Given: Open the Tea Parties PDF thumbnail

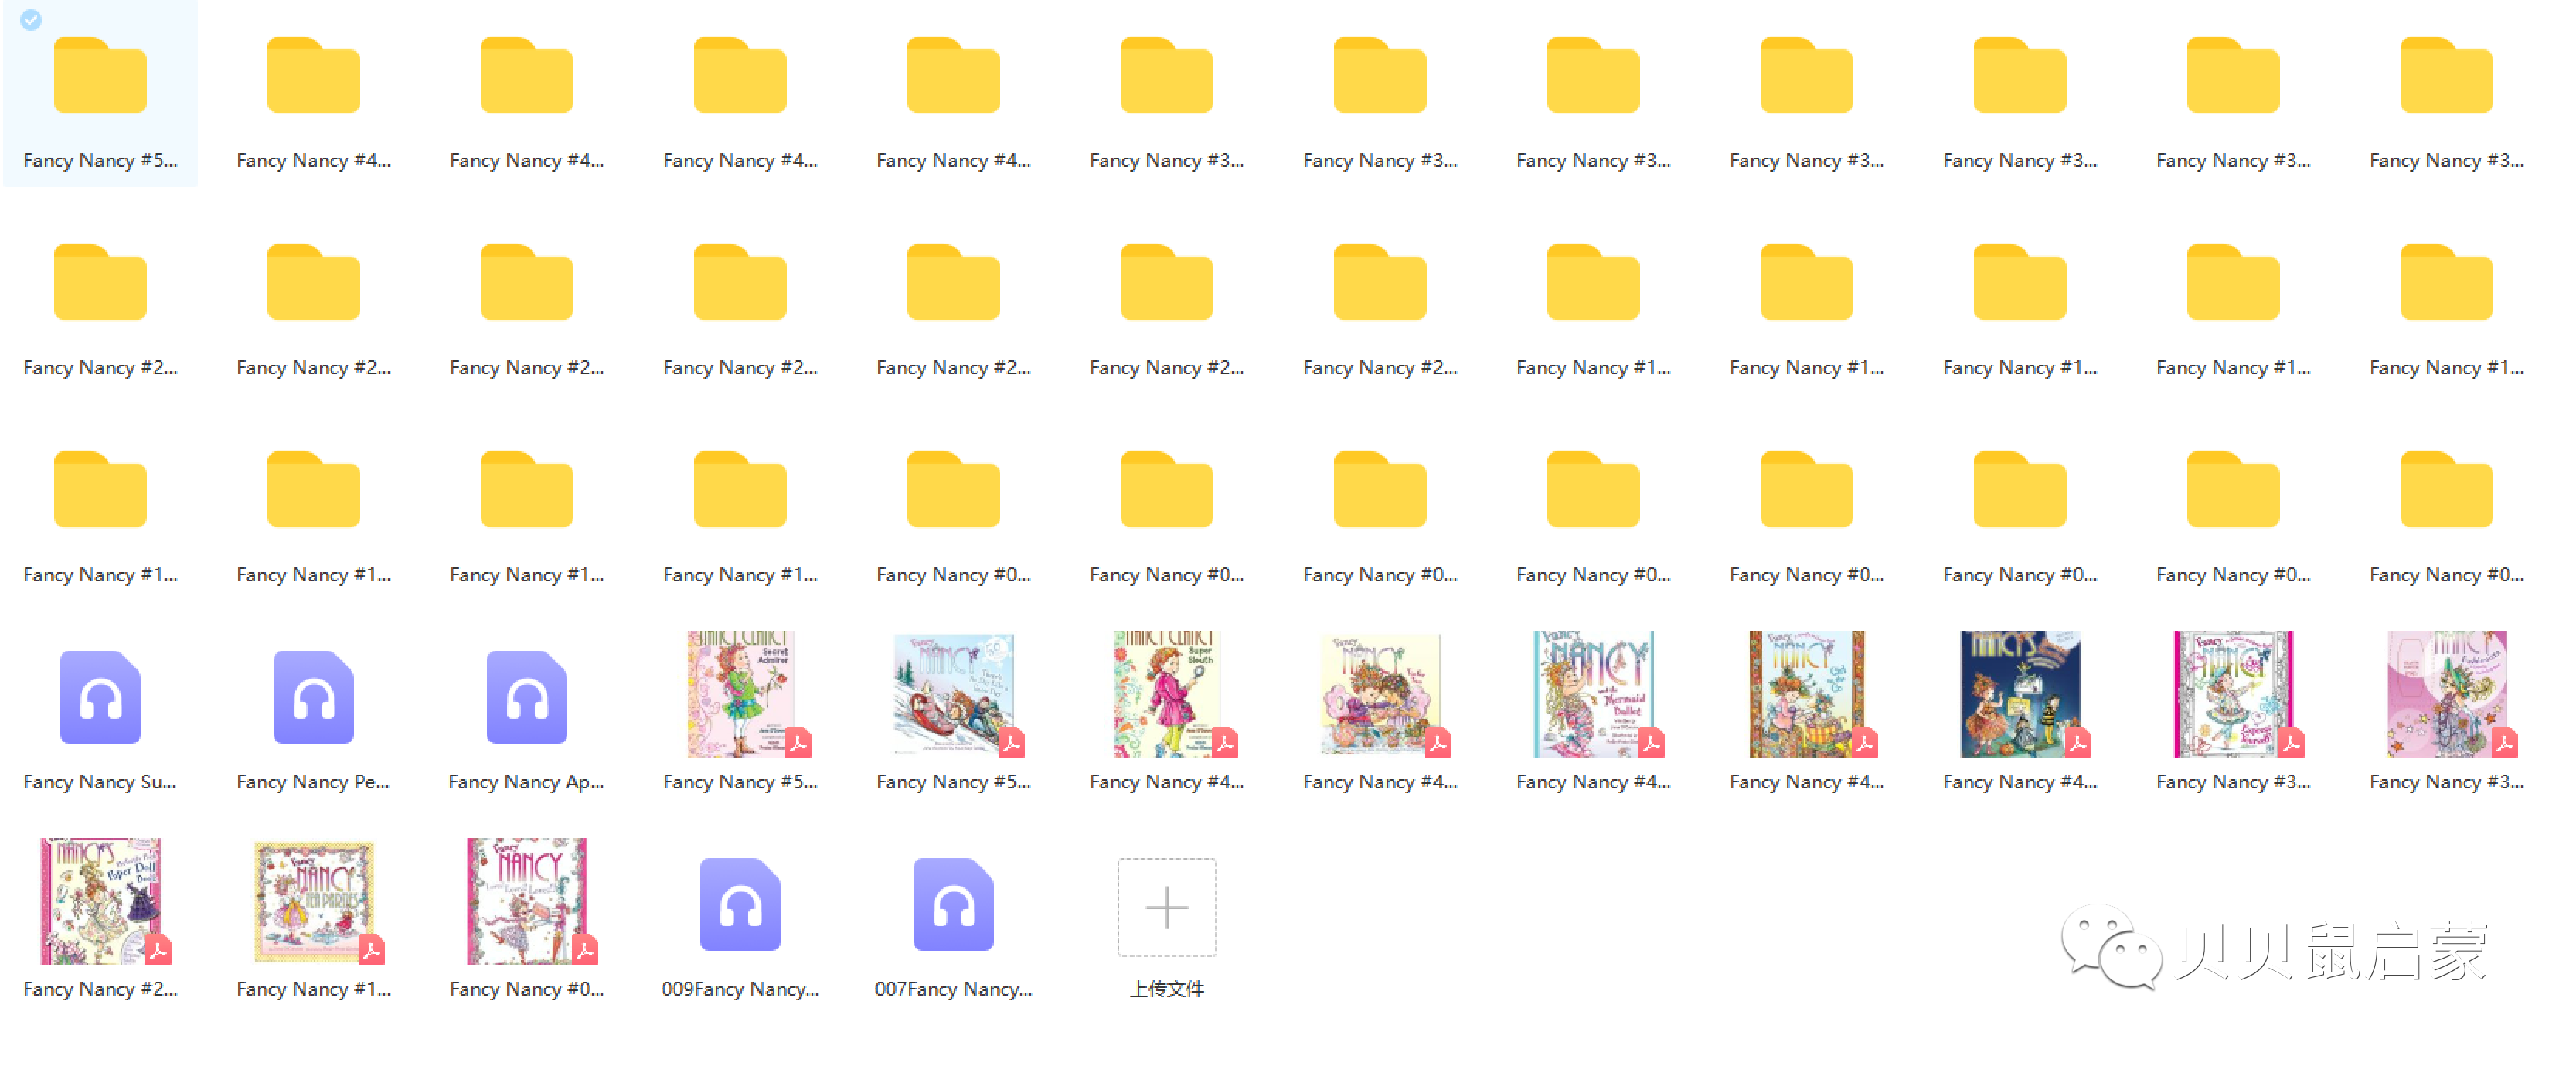Looking at the screenshot, I should [x=313, y=900].
